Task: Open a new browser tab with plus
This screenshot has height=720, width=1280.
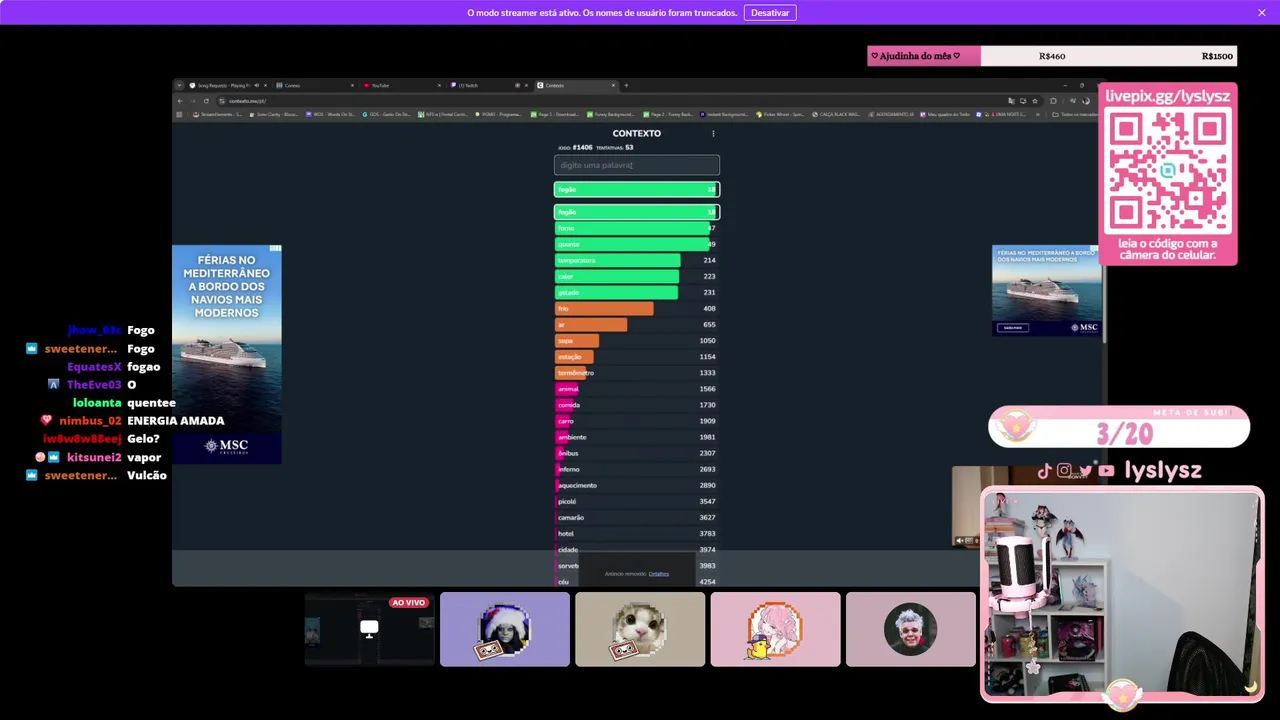Action: coord(626,85)
